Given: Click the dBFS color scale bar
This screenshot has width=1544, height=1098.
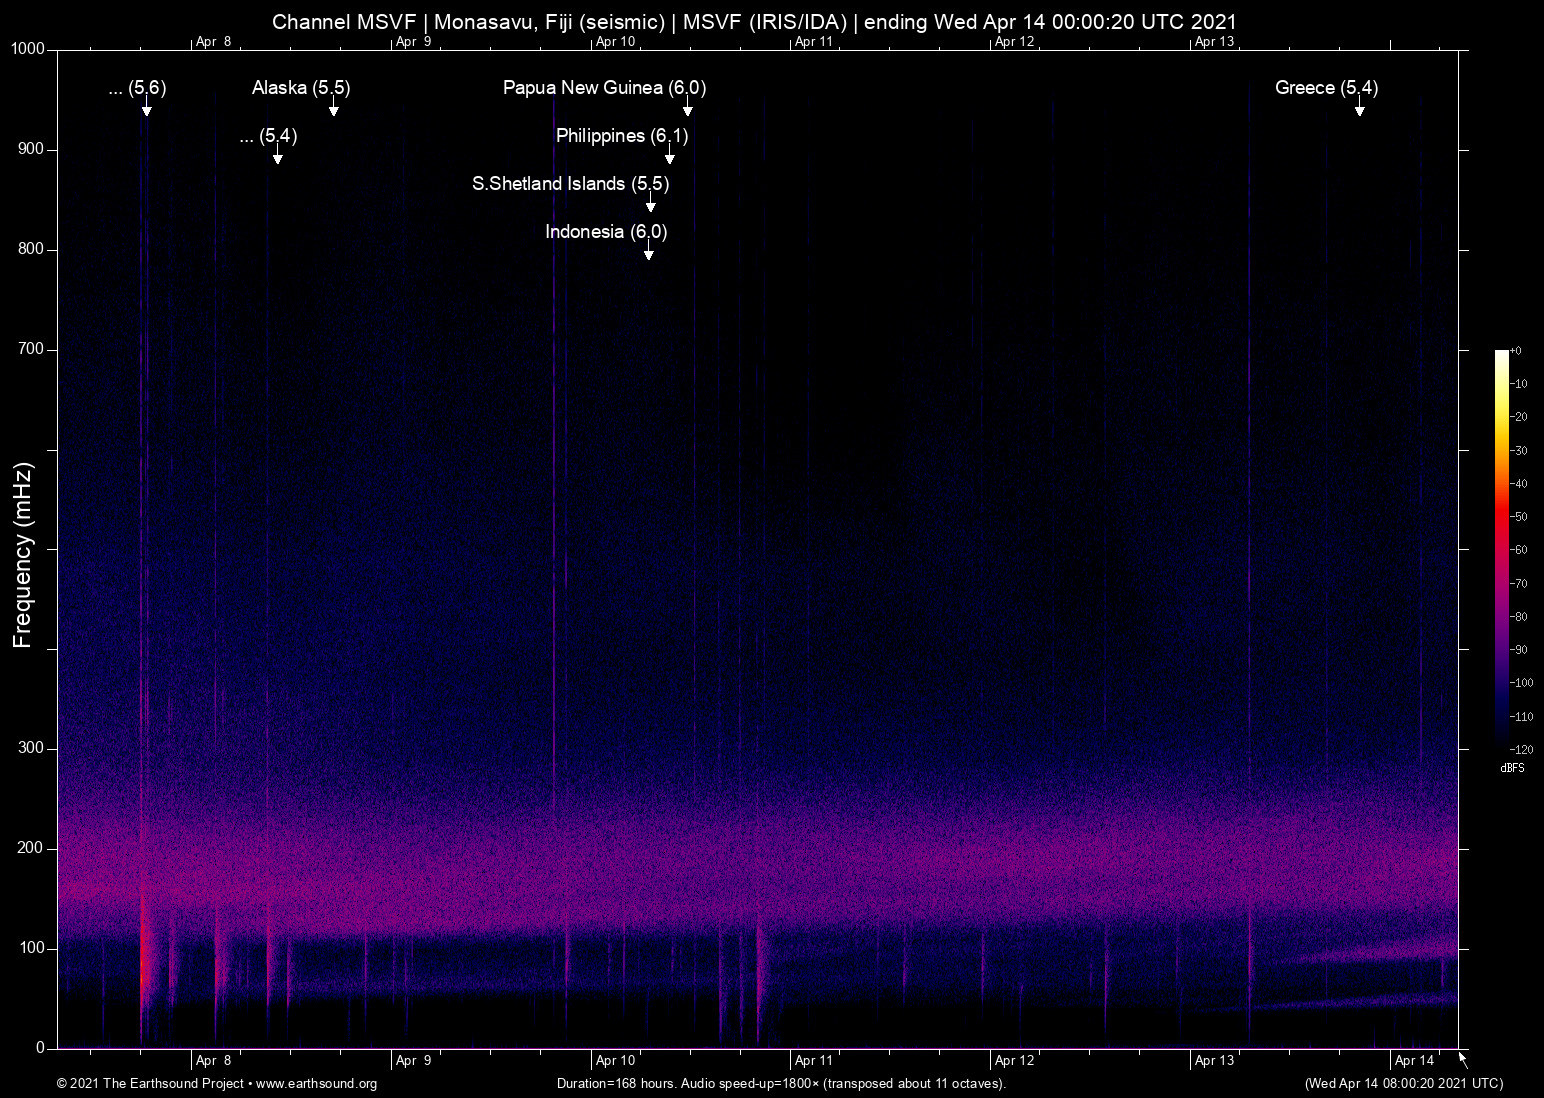Looking at the screenshot, I should (x=1501, y=548).
